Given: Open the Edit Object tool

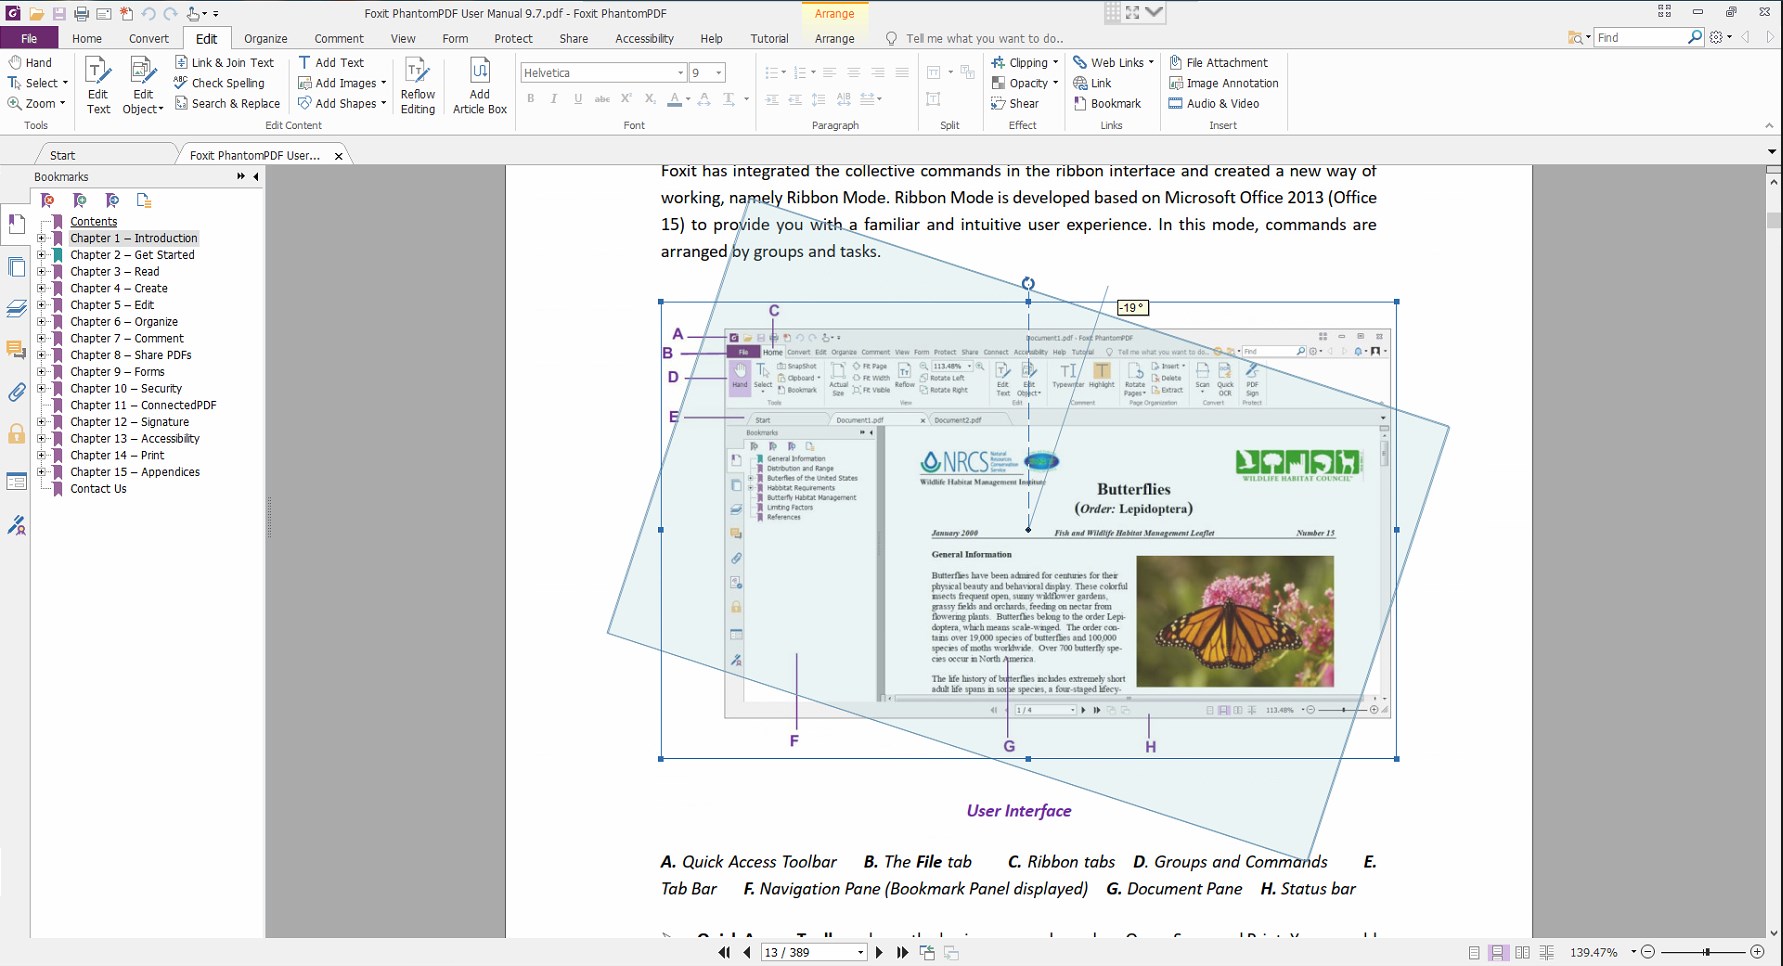Looking at the screenshot, I should pos(143,86).
